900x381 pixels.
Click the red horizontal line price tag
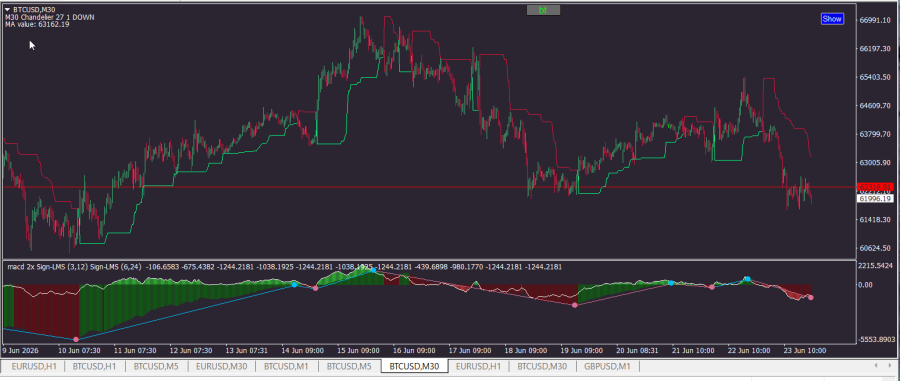[x=875, y=187]
